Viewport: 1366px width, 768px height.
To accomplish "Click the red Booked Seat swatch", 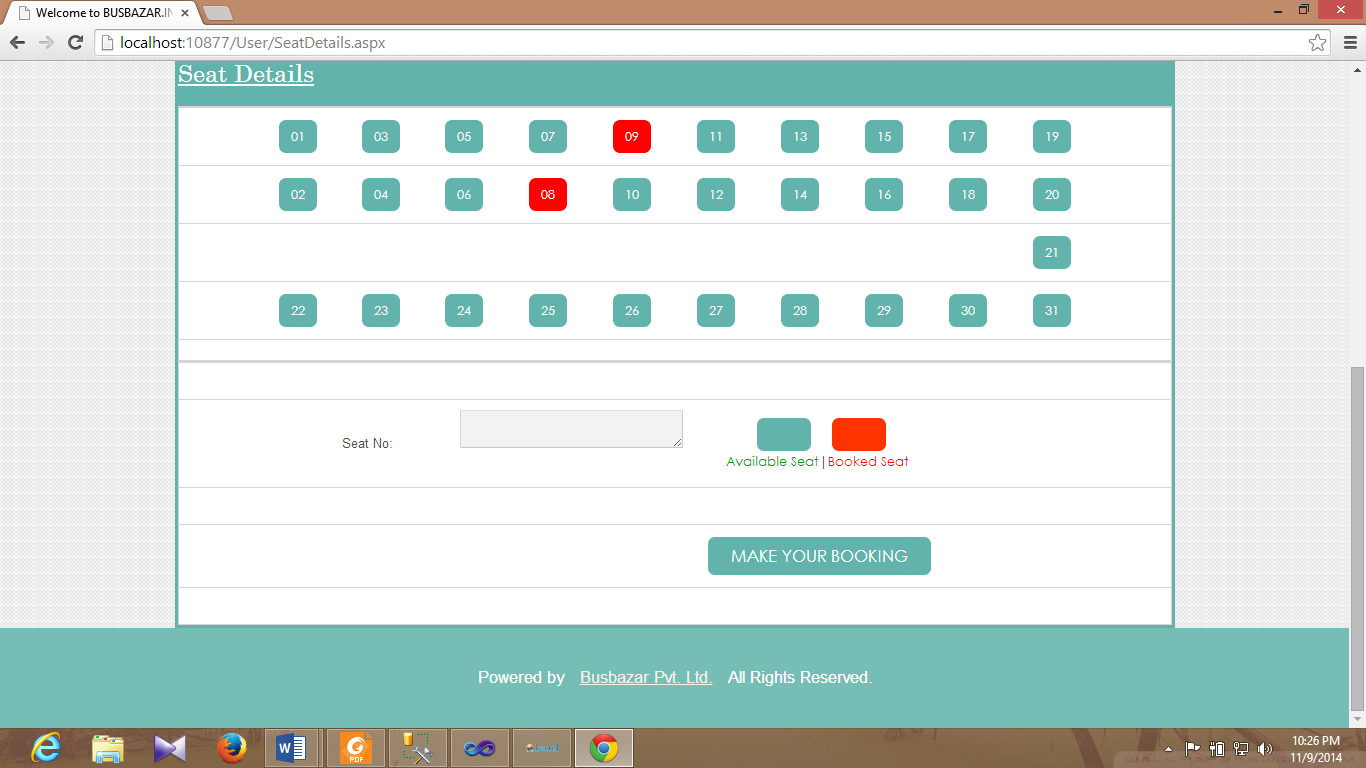I will point(858,434).
